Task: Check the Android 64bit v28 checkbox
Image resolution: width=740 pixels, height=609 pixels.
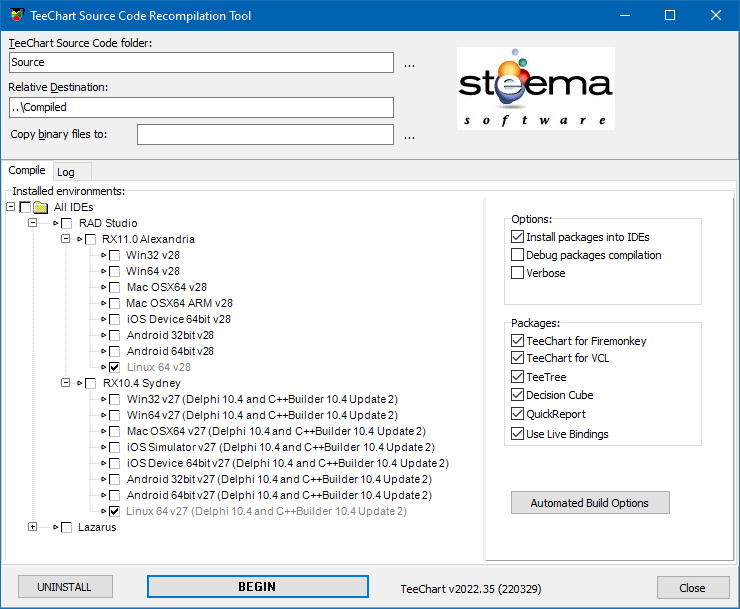Action: 114,352
